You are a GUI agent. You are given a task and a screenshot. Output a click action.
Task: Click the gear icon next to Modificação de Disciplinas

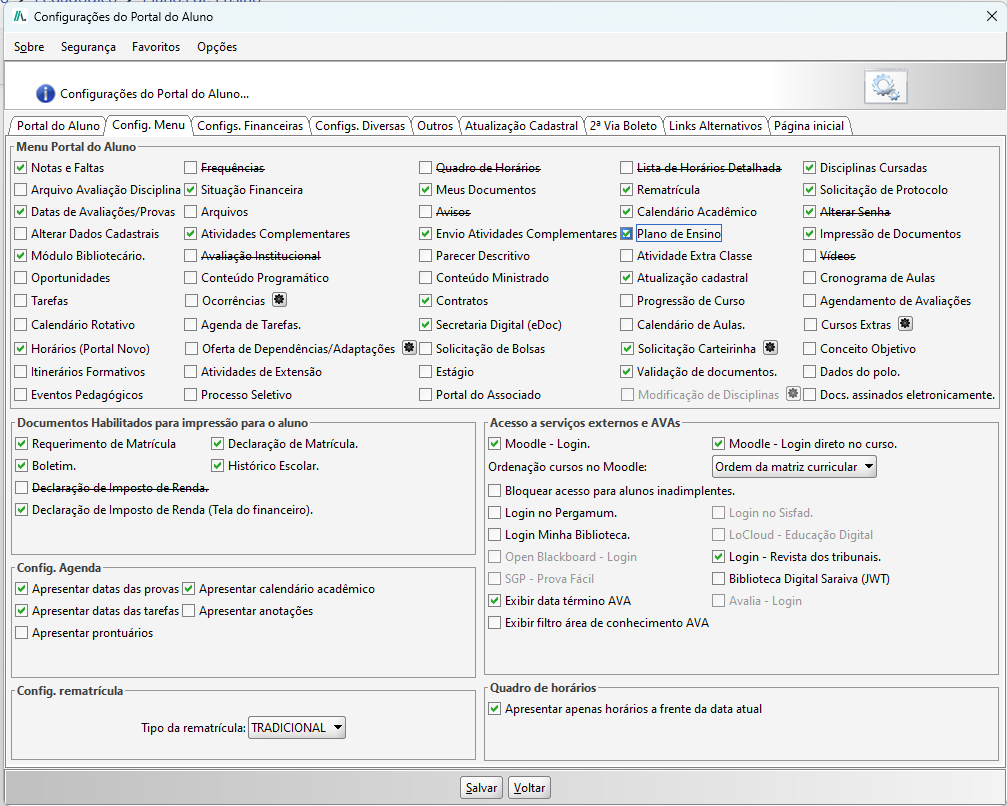(793, 393)
